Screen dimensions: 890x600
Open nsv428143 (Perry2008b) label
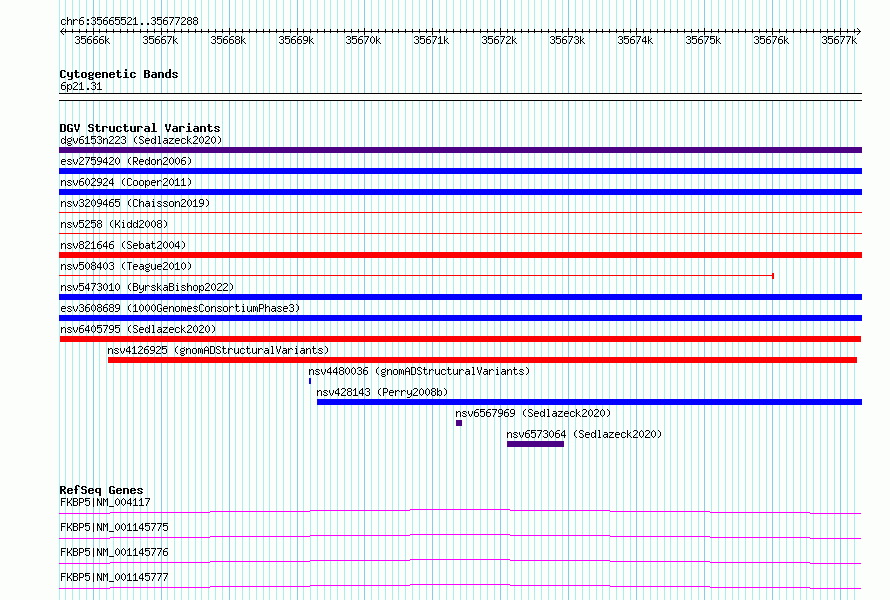tap(382, 392)
